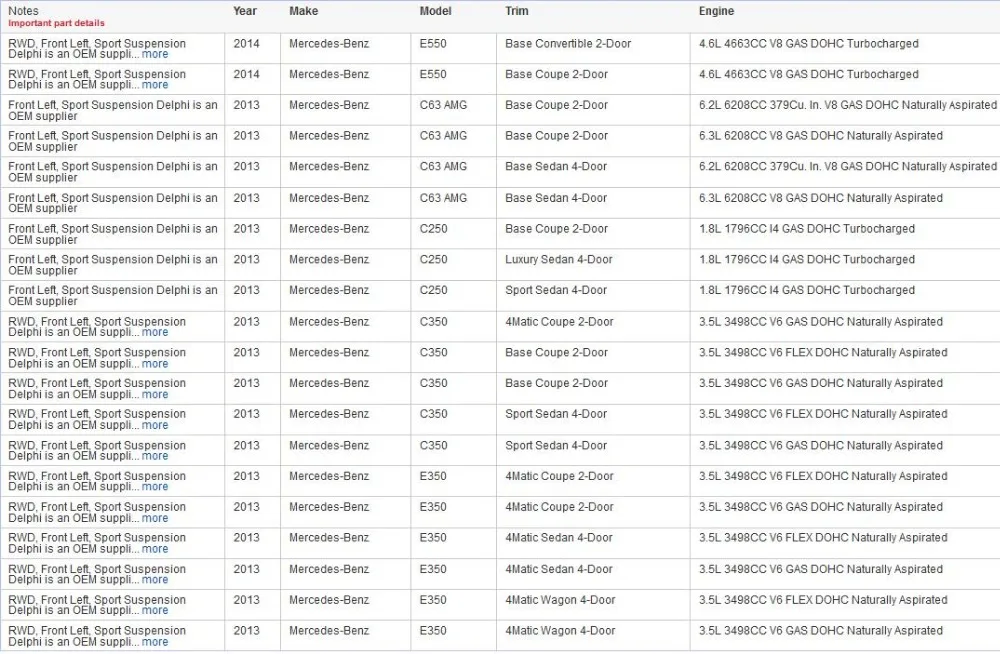Image resolution: width=1000 pixels, height=654 pixels.
Task: Click the Make column header
Action: pyautogui.click(x=304, y=11)
